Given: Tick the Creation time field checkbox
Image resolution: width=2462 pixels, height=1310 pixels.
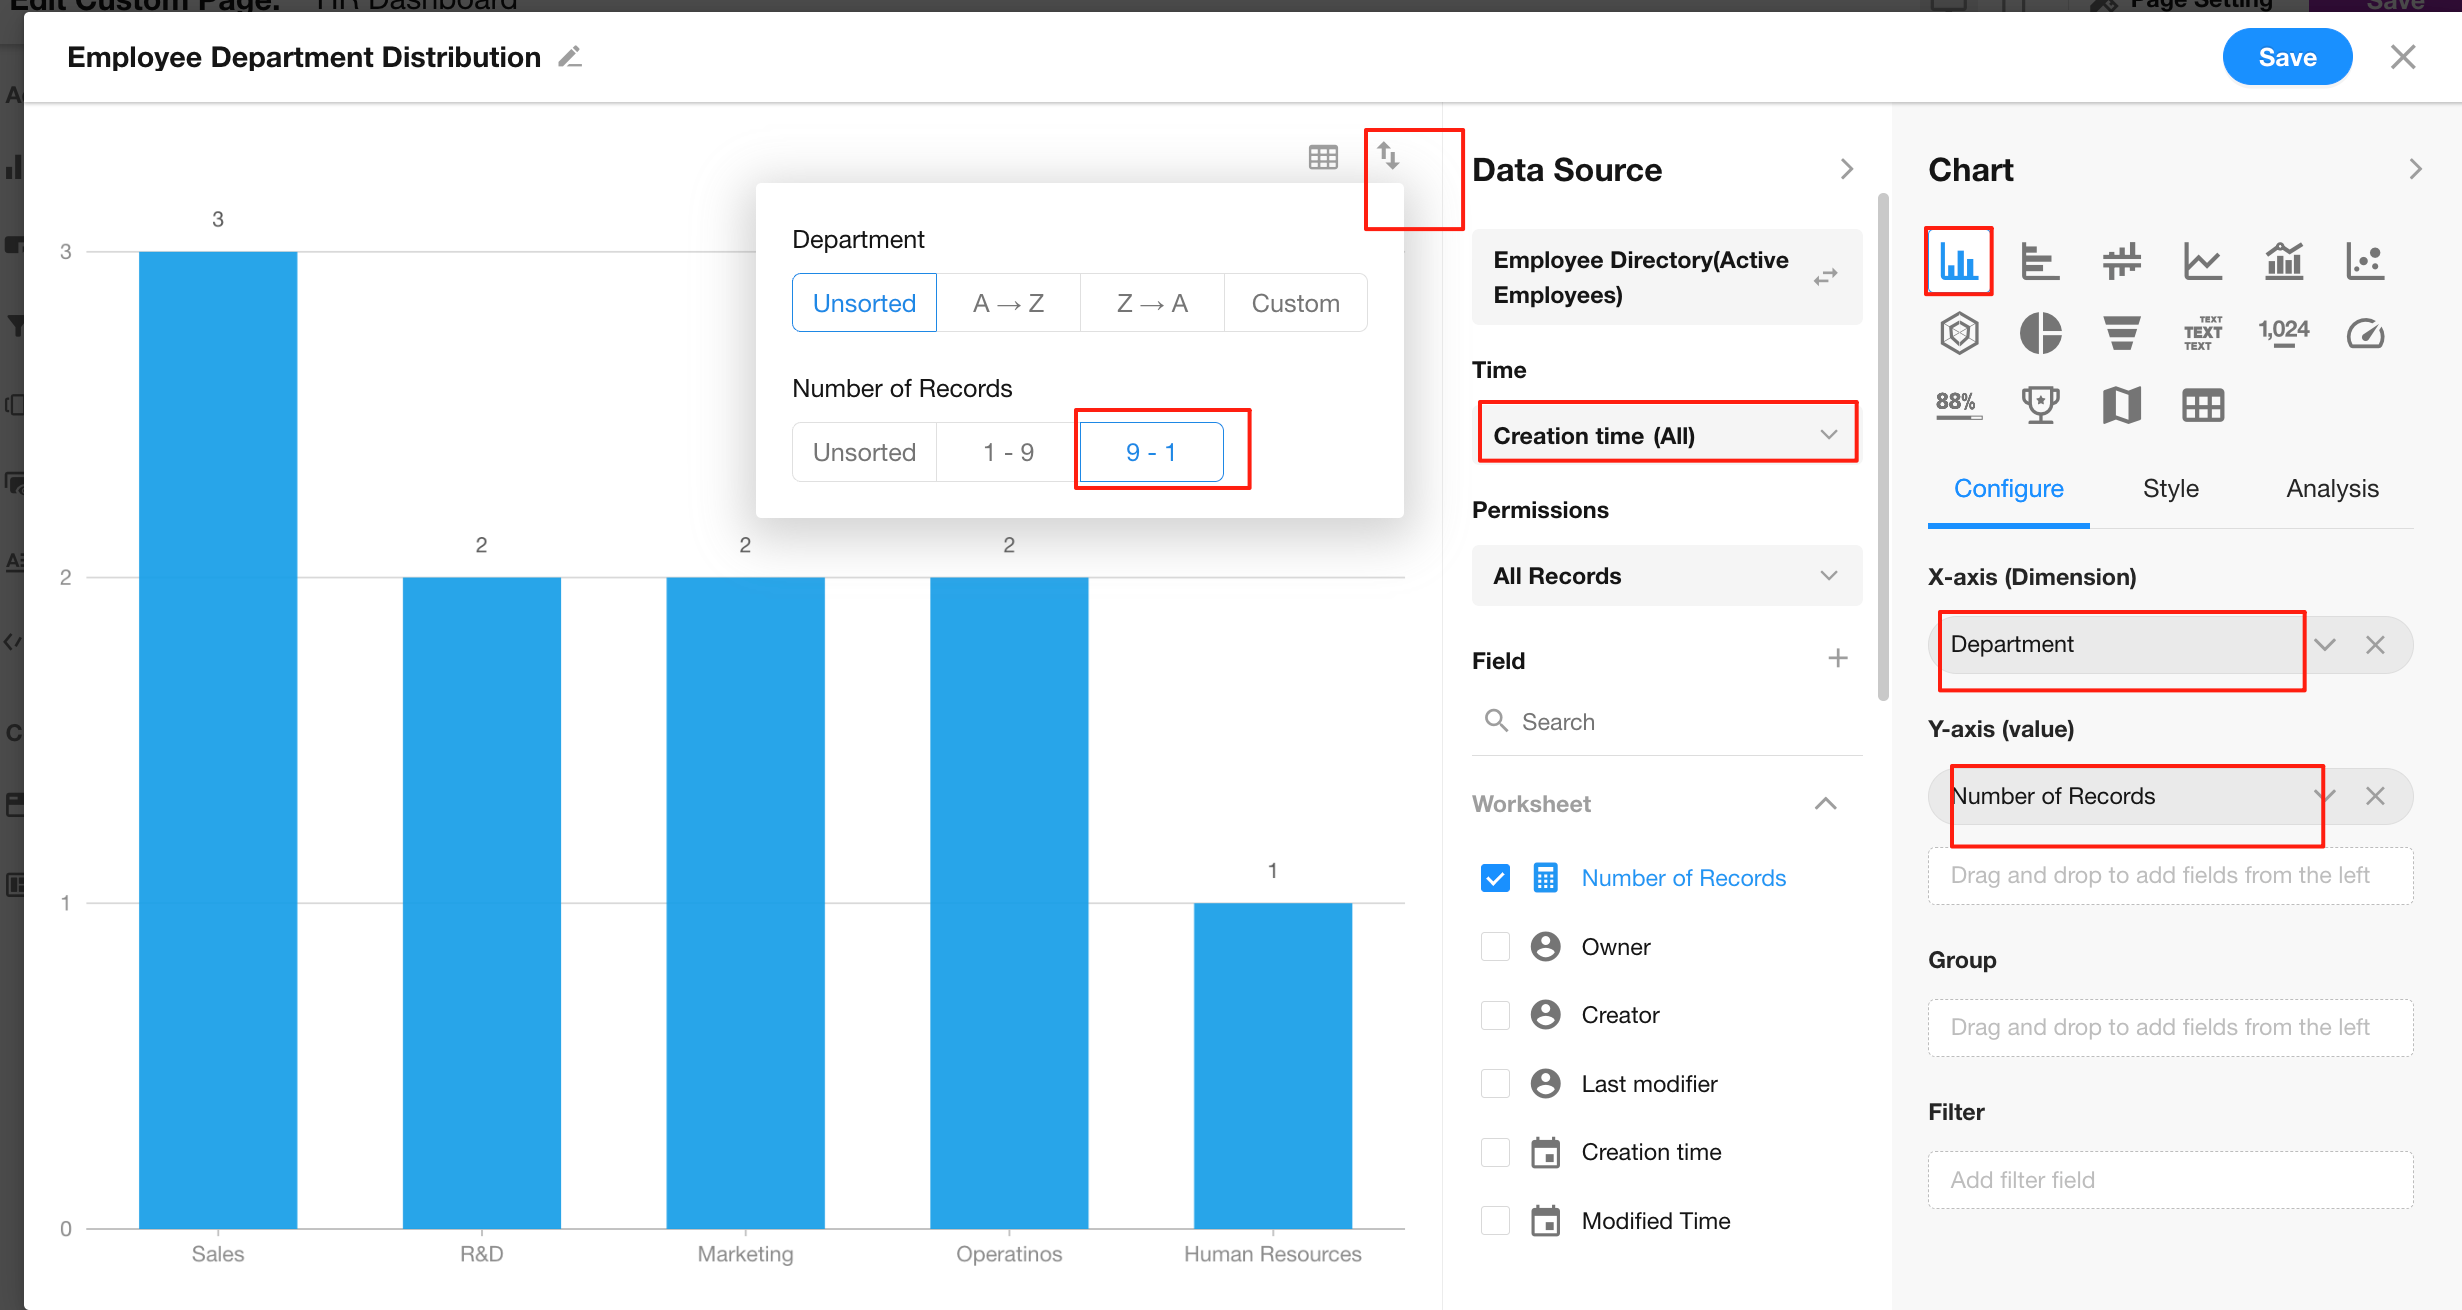Looking at the screenshot, I should (1495, 1152).
